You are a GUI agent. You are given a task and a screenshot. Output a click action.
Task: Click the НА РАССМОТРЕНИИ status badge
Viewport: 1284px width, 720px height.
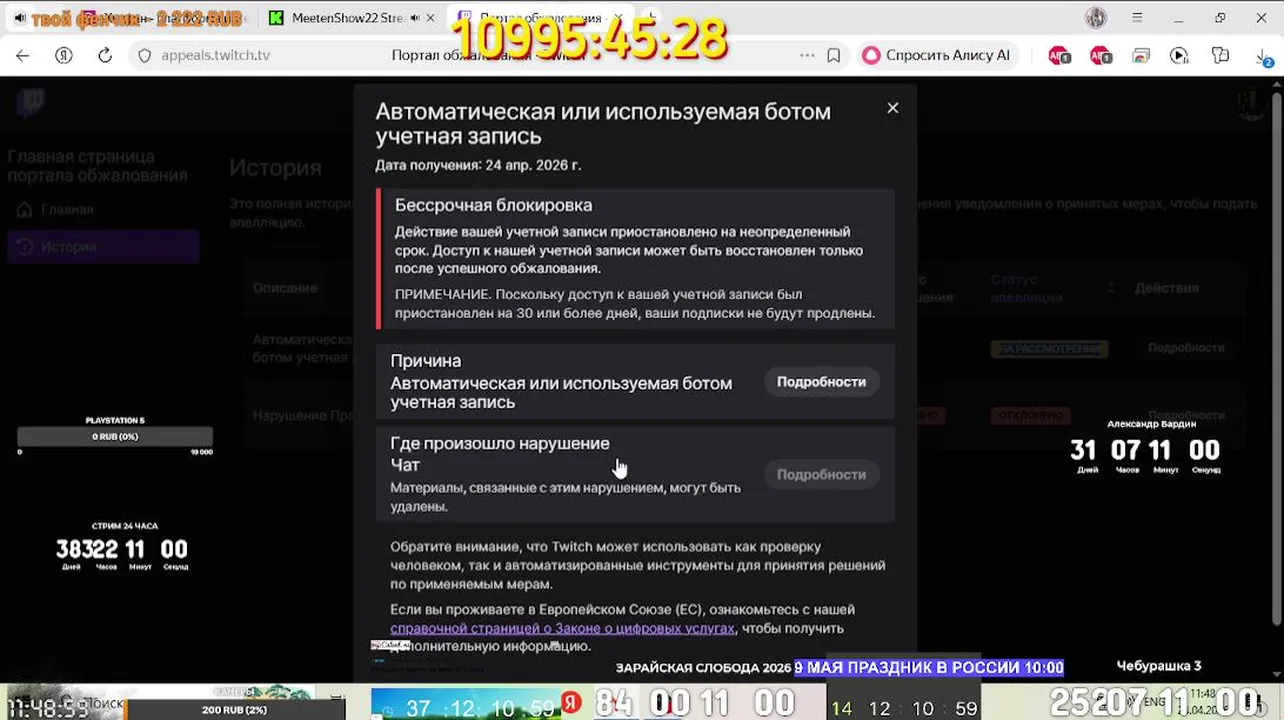click(1048, 348)
